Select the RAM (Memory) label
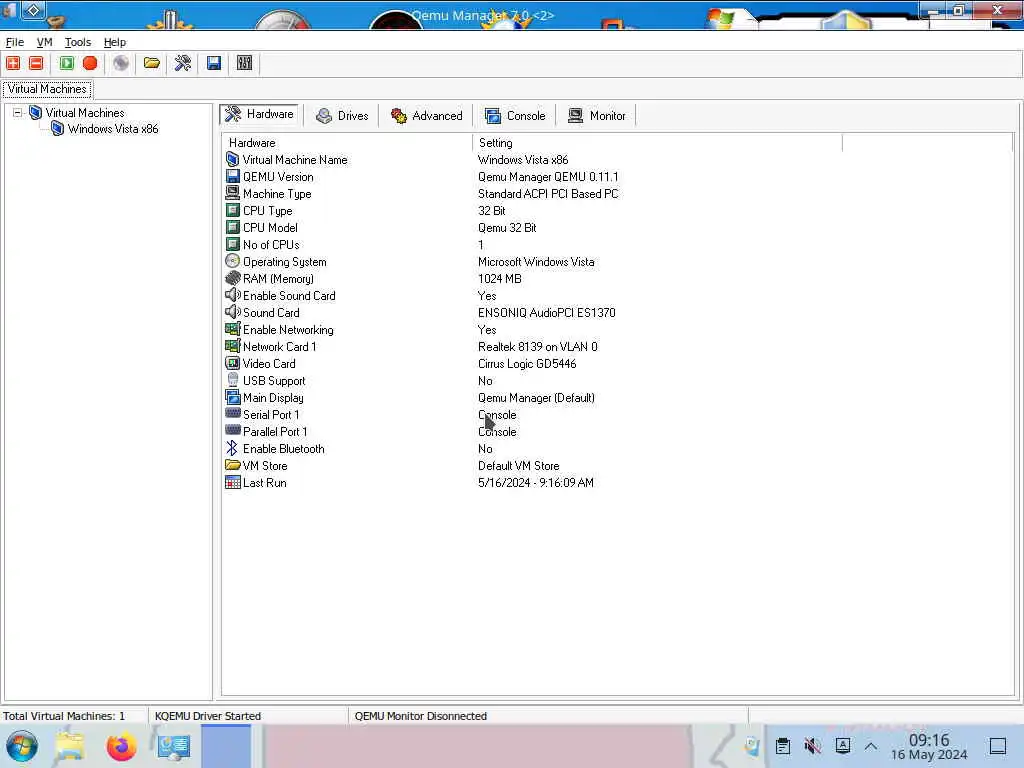The width and height of the screenshot is (1024, 768). tap(278, 279)
